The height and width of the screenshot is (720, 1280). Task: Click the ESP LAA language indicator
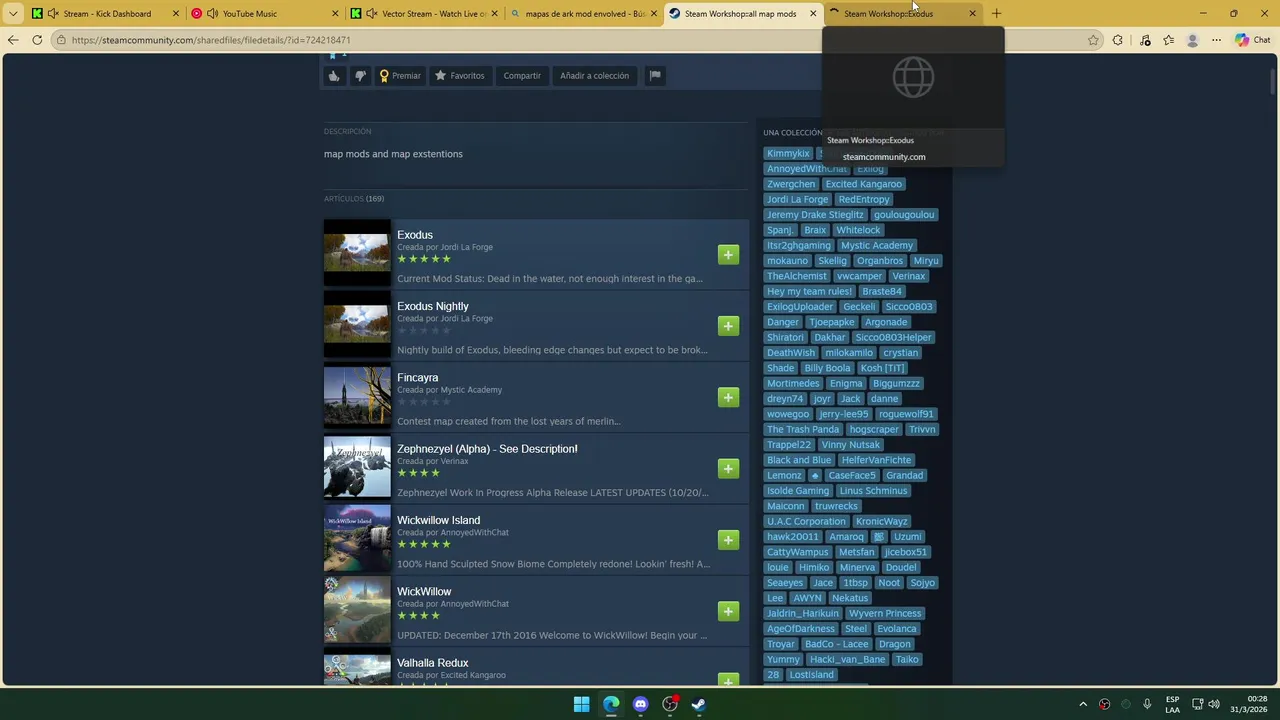click(1172, 704)
